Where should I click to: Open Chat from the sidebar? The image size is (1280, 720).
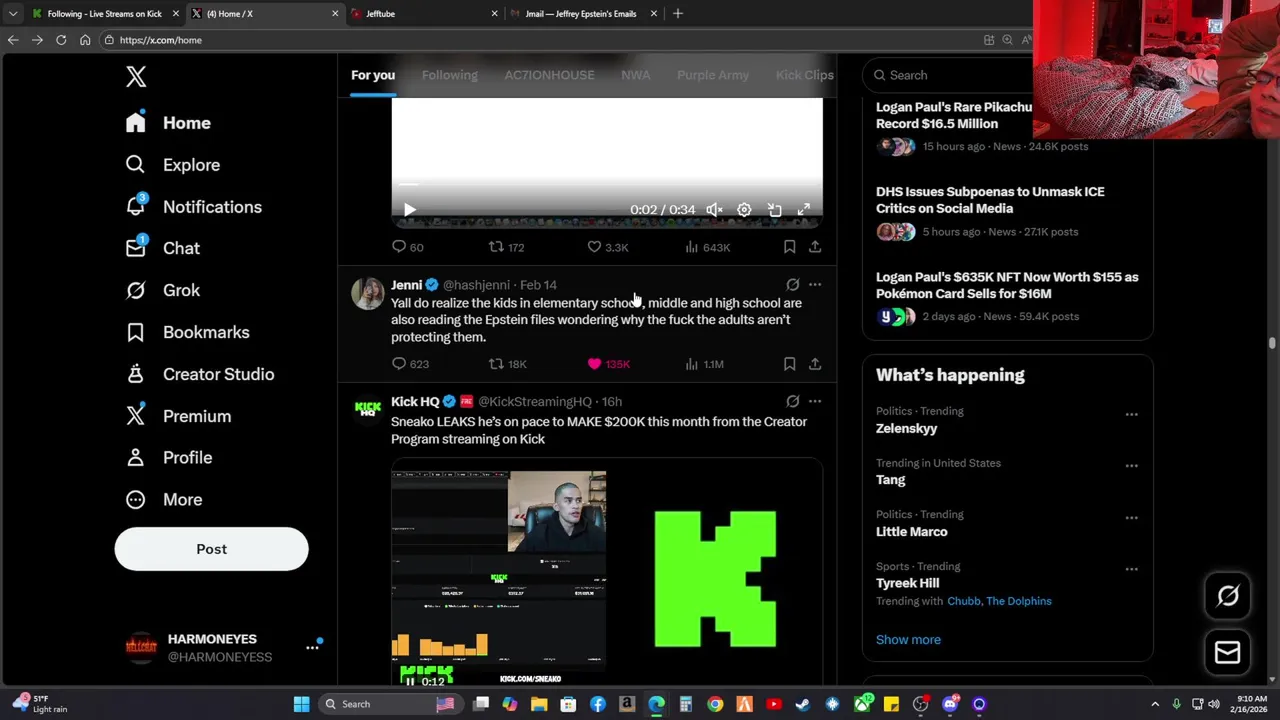(x=162, y=248)
